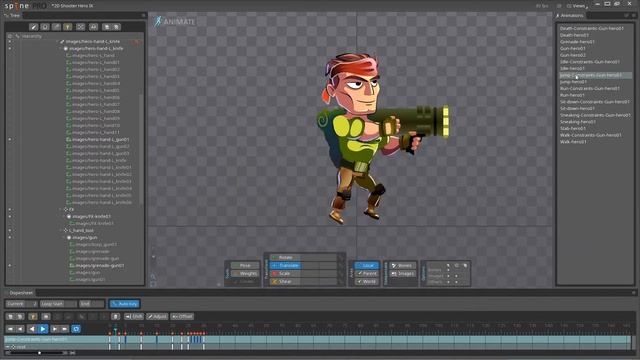Select the Sneaking-hero01 animation
Viewport: 640px width, 360px height.
point(578,122)
